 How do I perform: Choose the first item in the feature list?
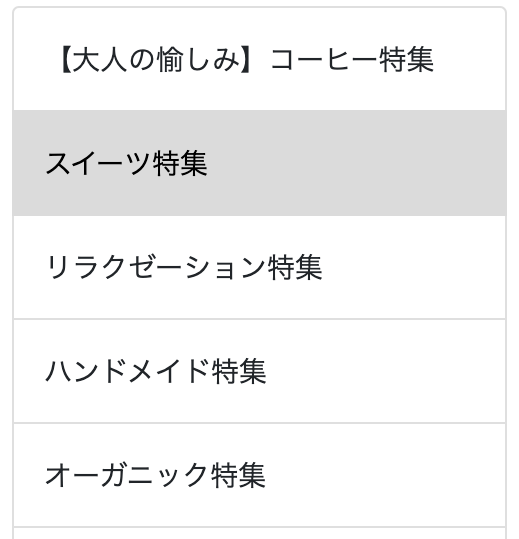tap(260, 59)
